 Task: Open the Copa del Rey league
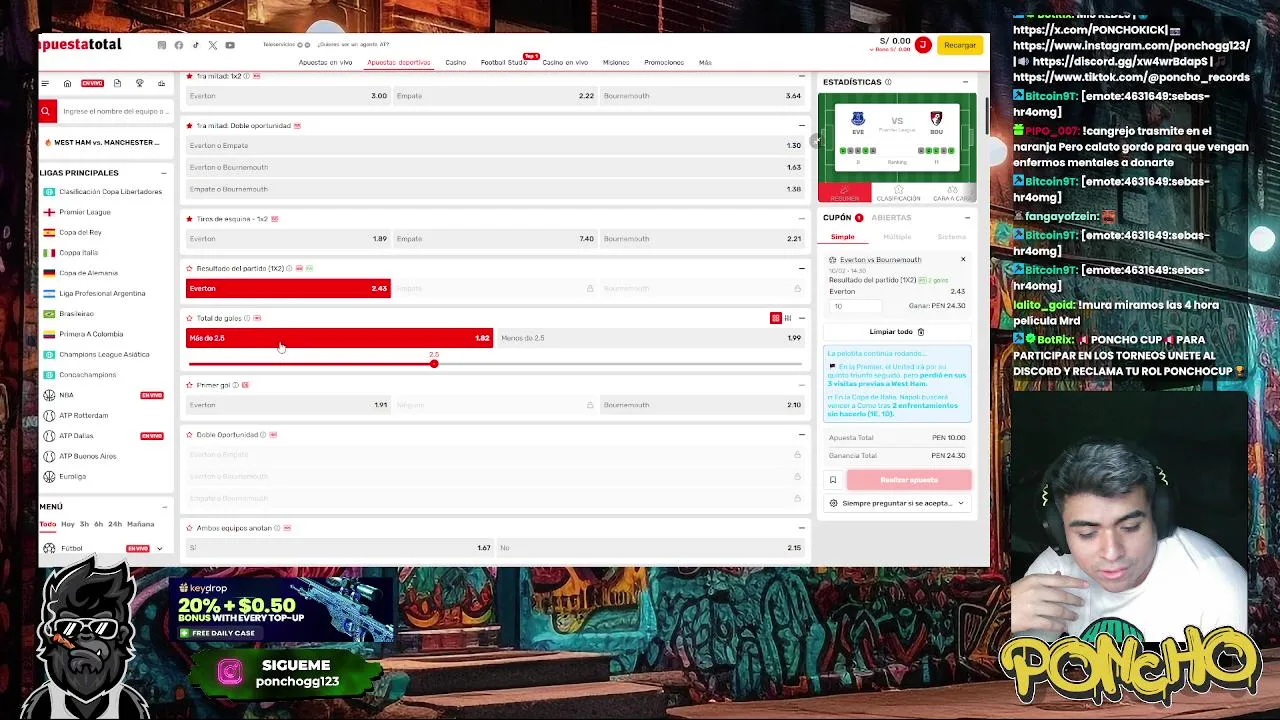tap(80, 232)
